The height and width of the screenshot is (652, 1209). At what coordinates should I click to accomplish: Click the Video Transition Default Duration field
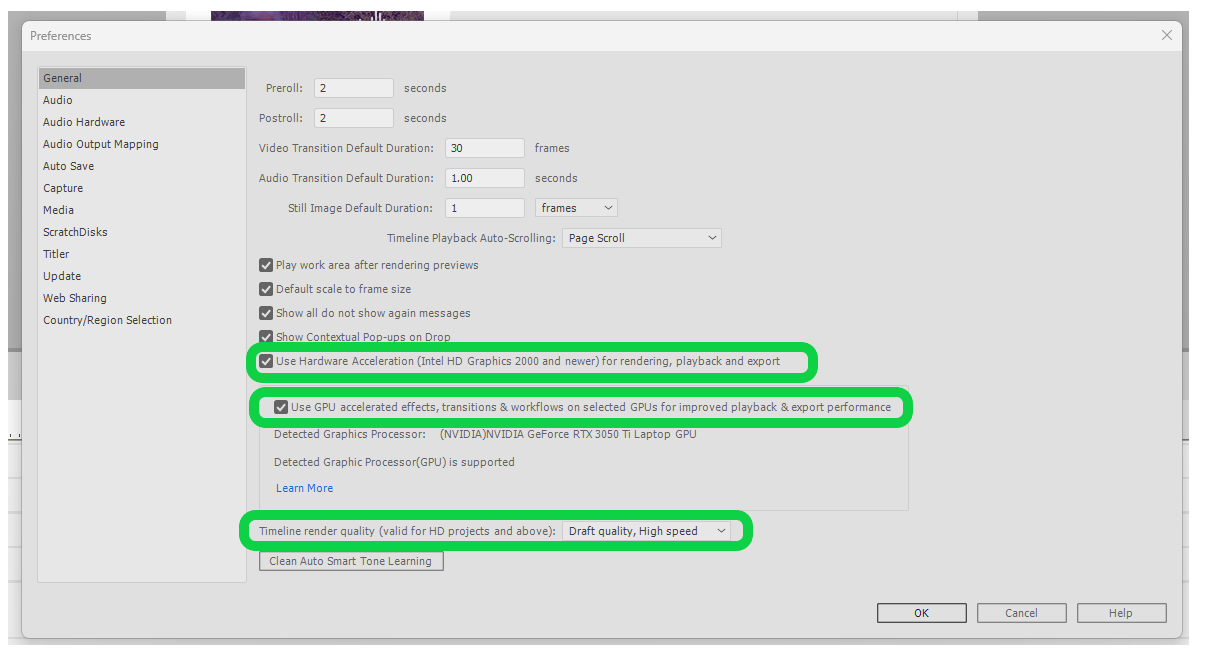(484, 147)
